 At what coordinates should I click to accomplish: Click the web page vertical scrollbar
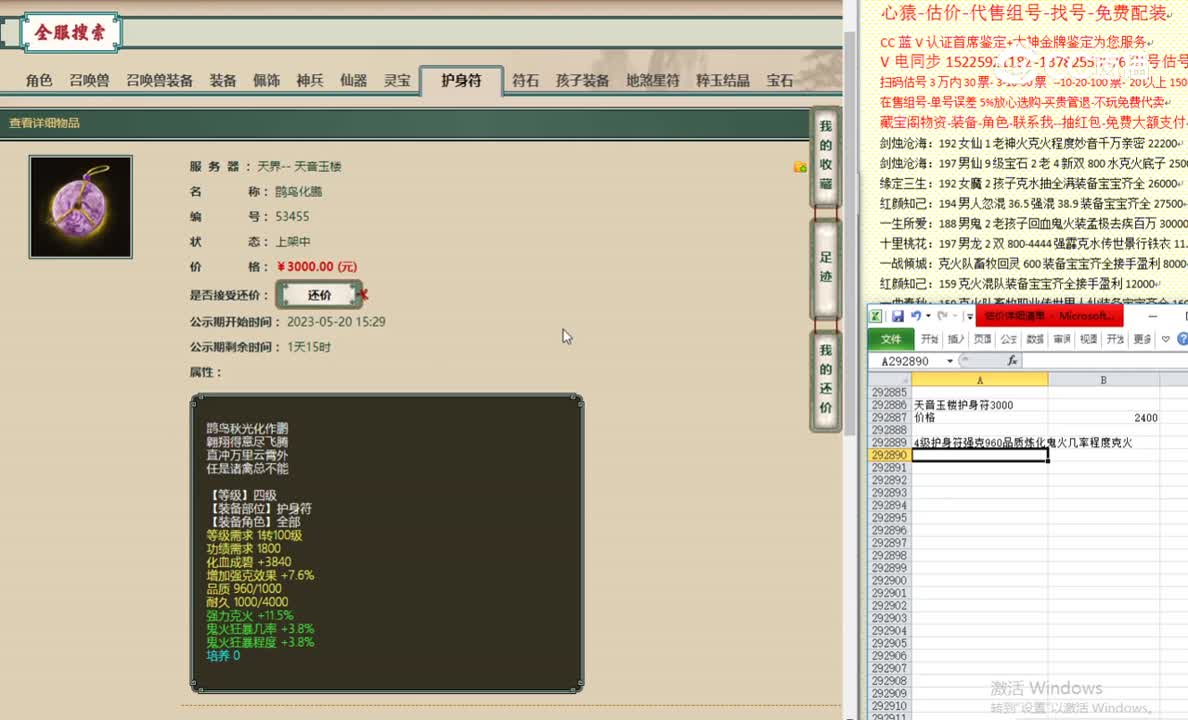850,300
